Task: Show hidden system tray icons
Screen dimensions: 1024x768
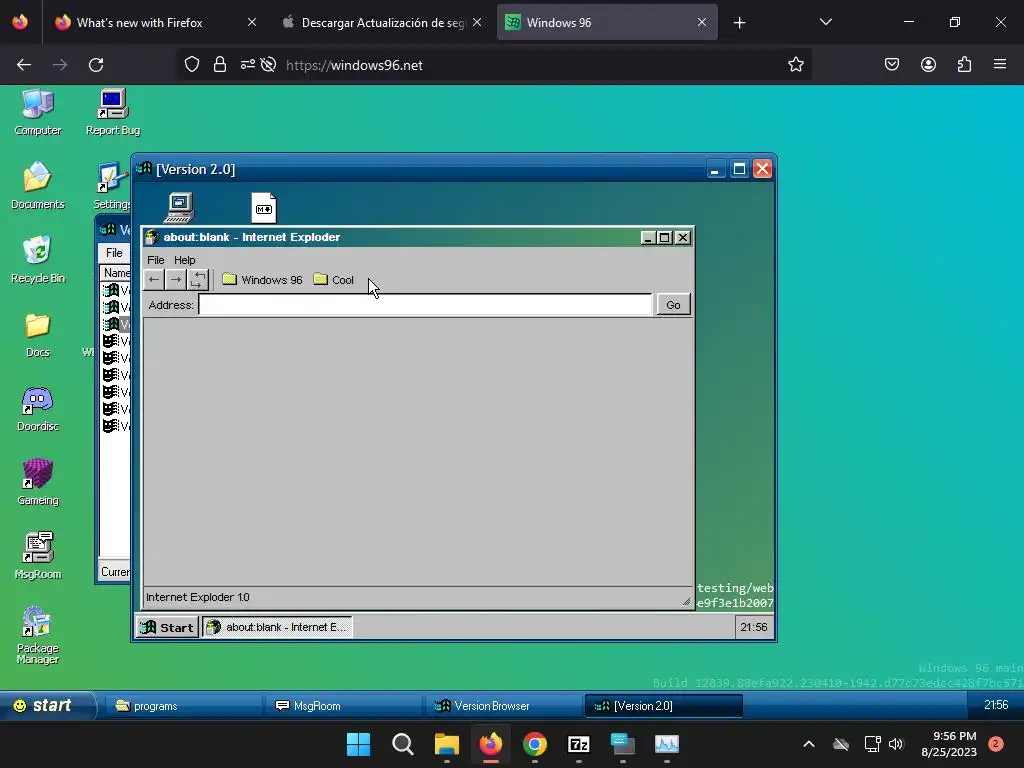Action: point(808,744)
